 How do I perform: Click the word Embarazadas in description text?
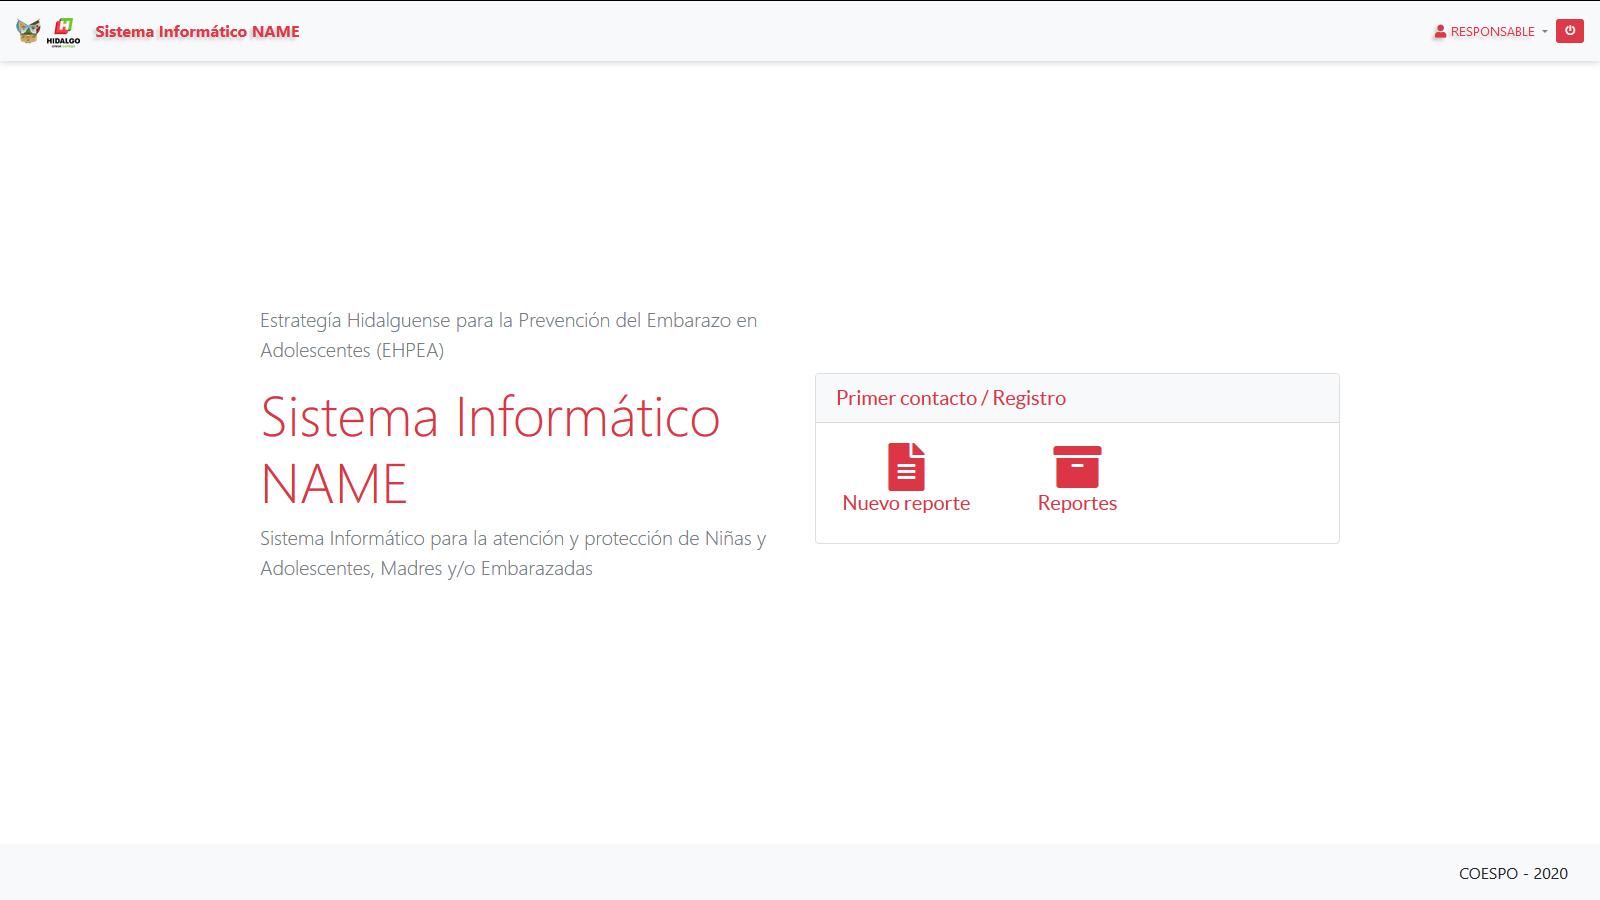(536, 569)
